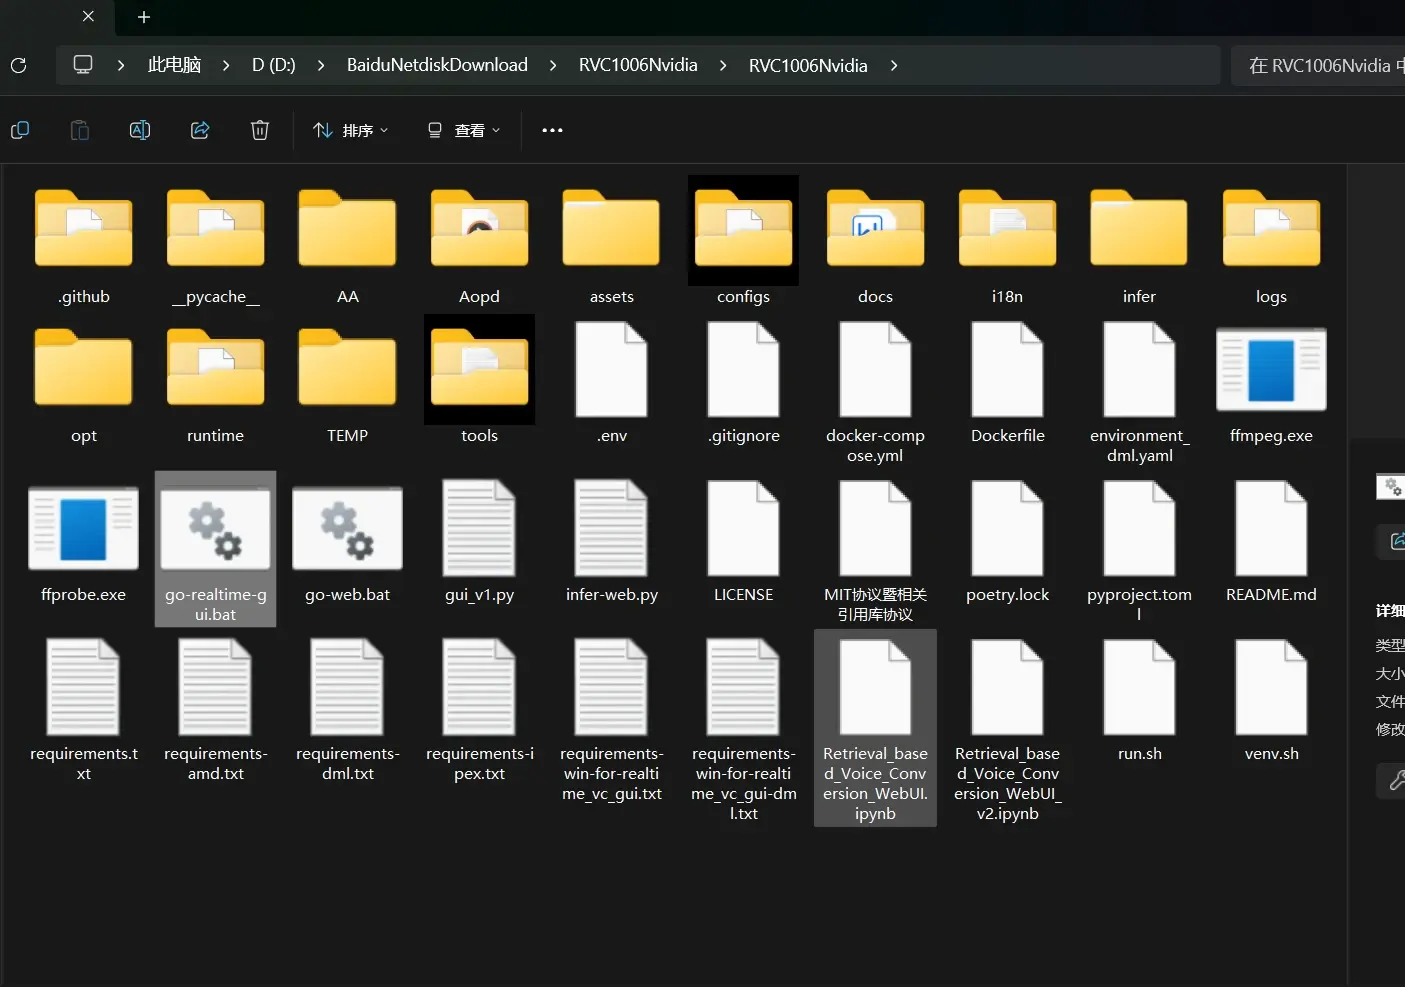Screen dimensions: 1405x987
Task: Expand chevron after BaiduNetdiskDownload breadcrumb
Action: pyautogui.click(x=553, y=65)
